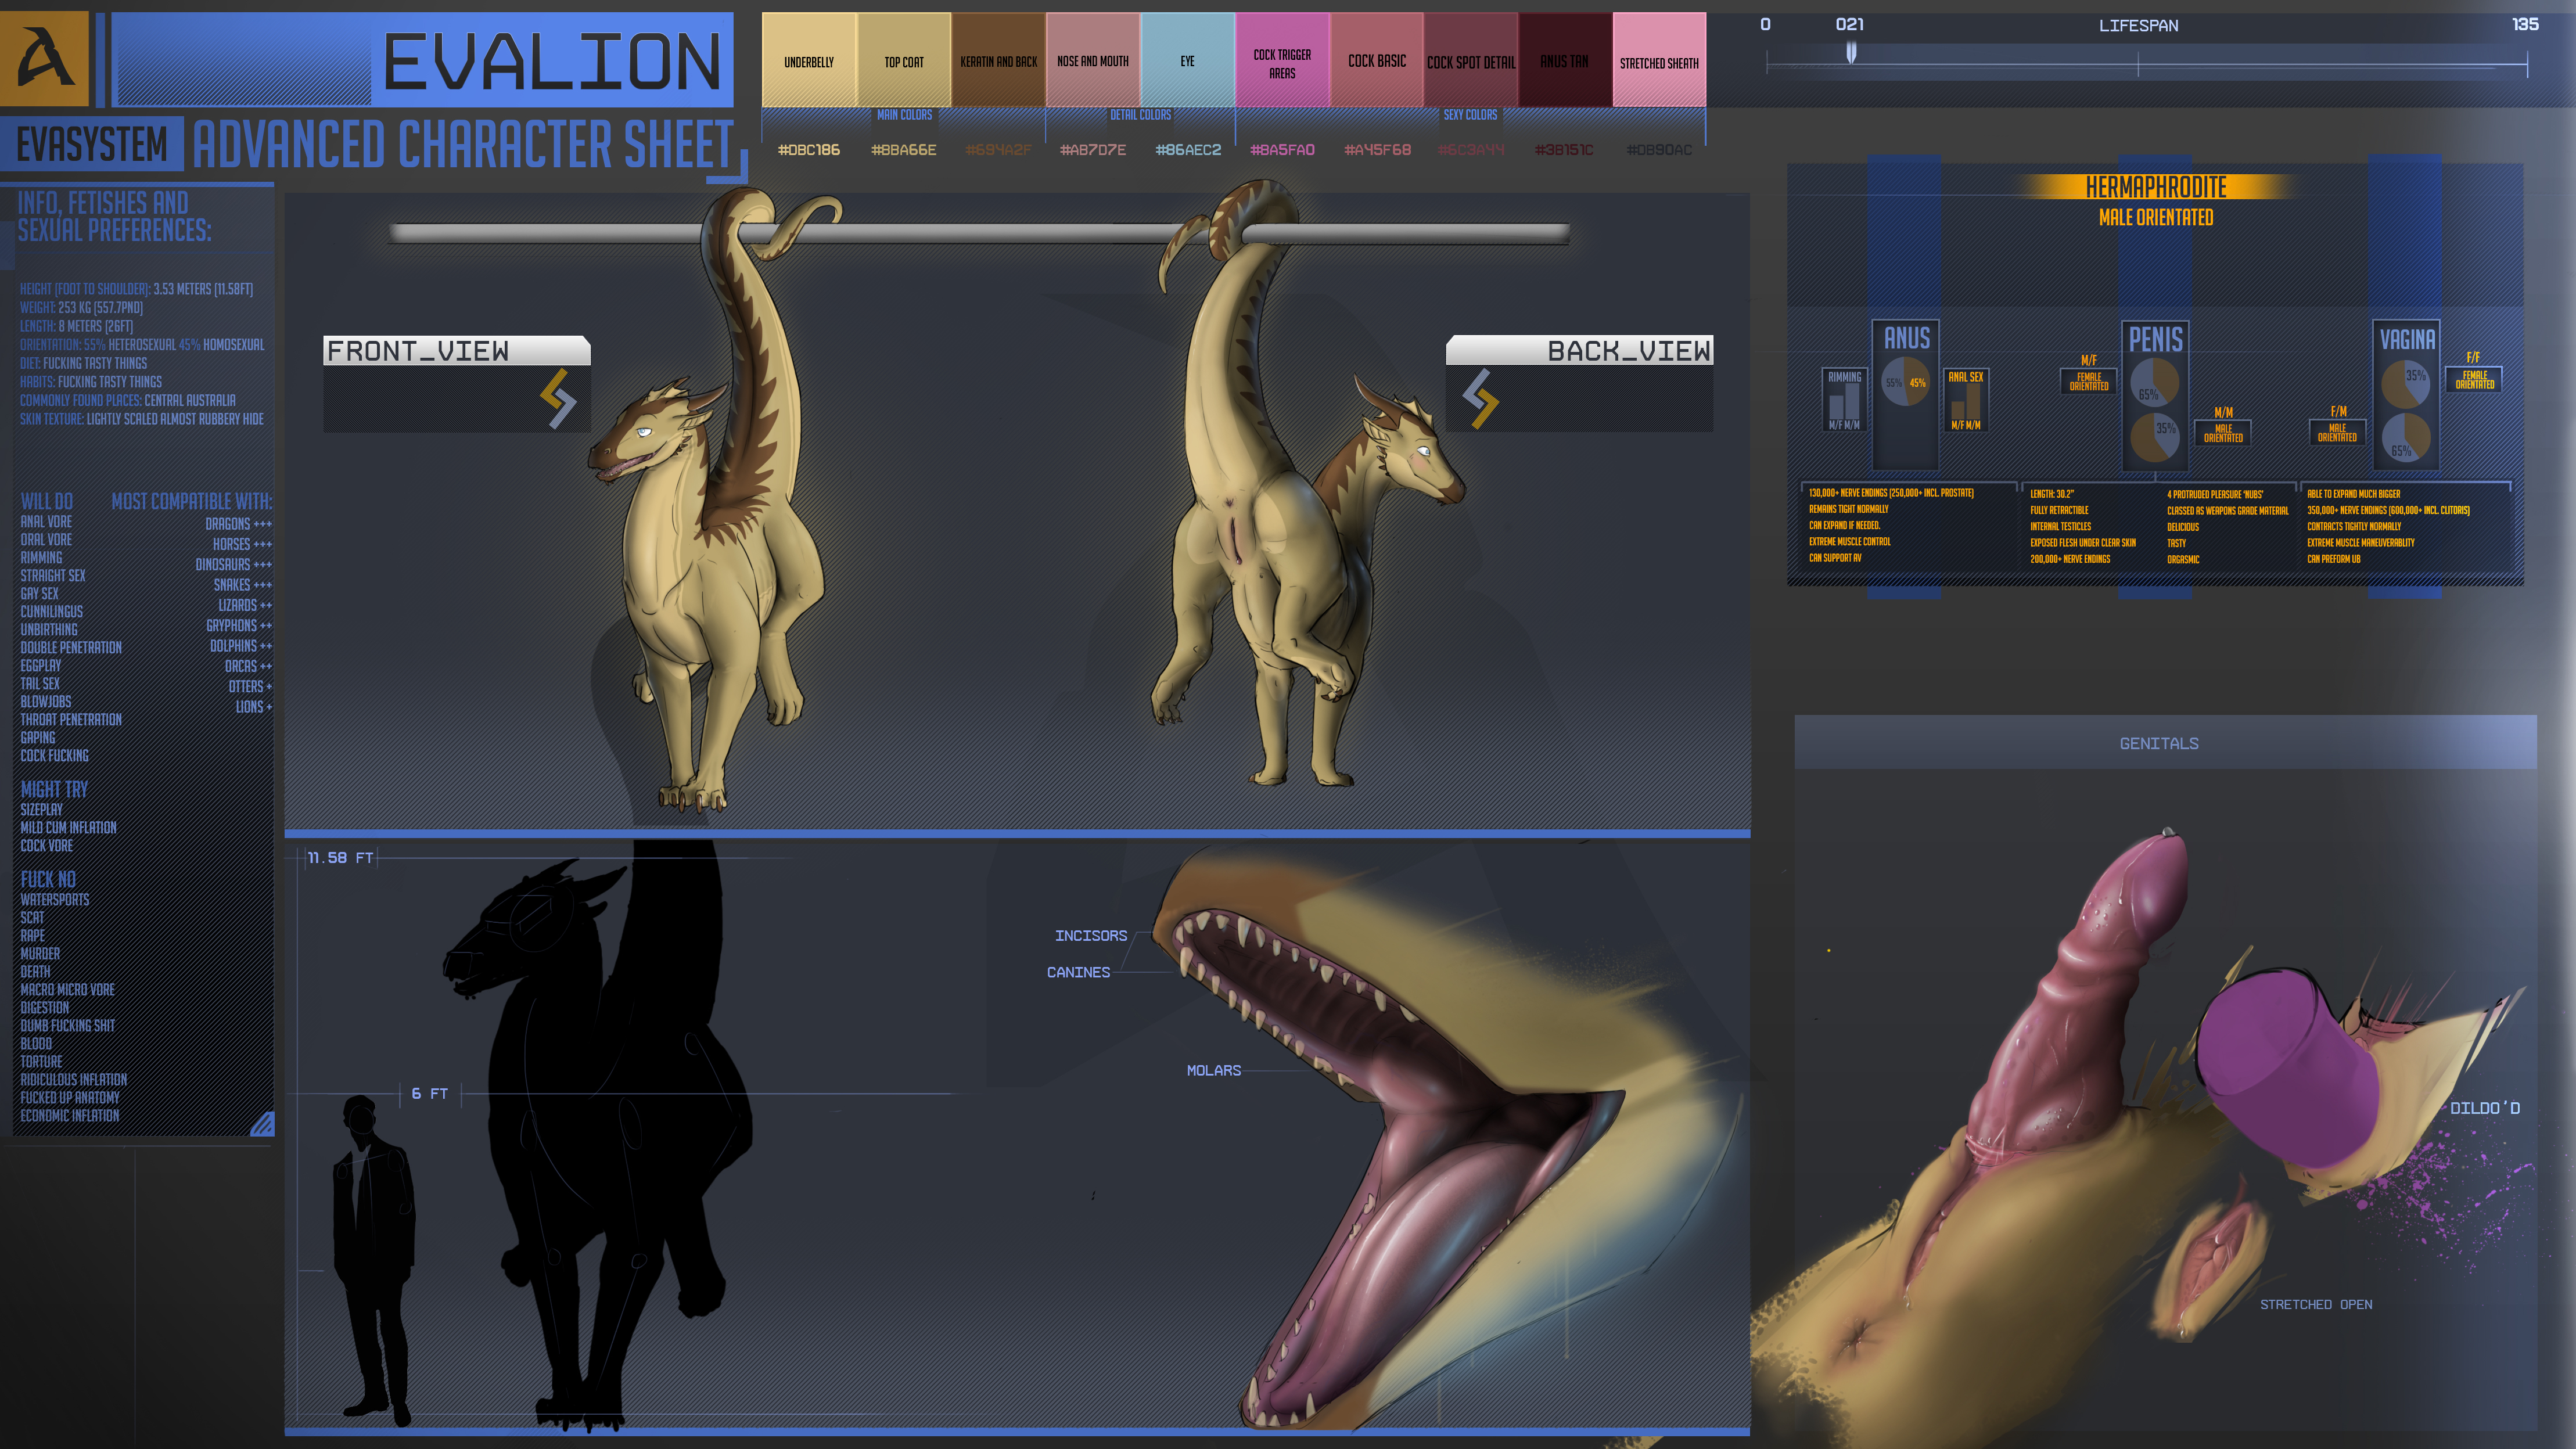Click the 11.58 FT height marker

pyautogui.click(x=340, y=858)
